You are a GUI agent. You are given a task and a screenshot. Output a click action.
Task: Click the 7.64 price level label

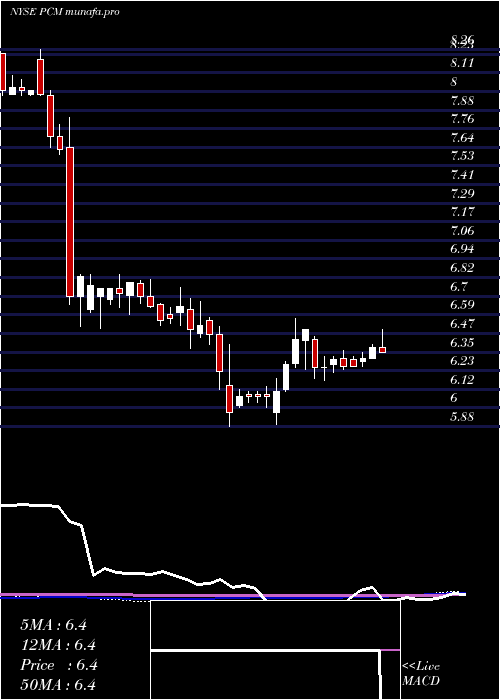(462, 138)
